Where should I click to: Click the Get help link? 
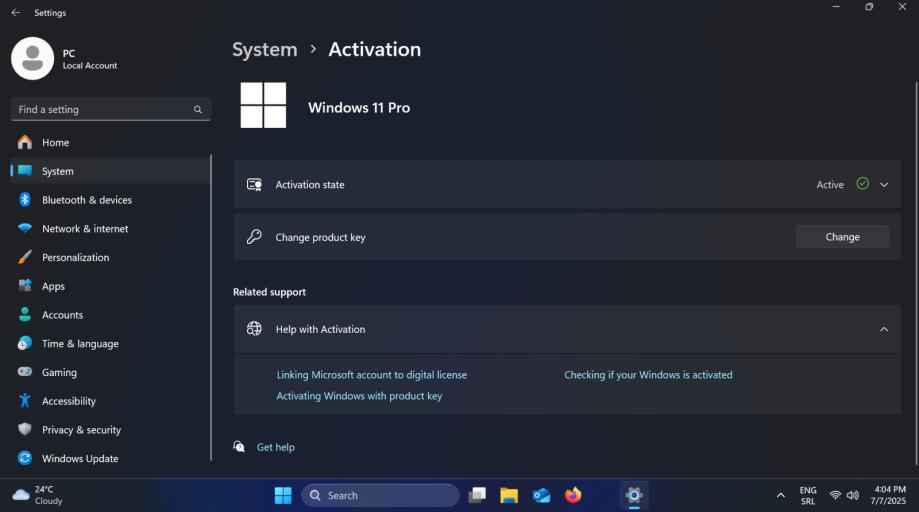click(x=275, y=447)
